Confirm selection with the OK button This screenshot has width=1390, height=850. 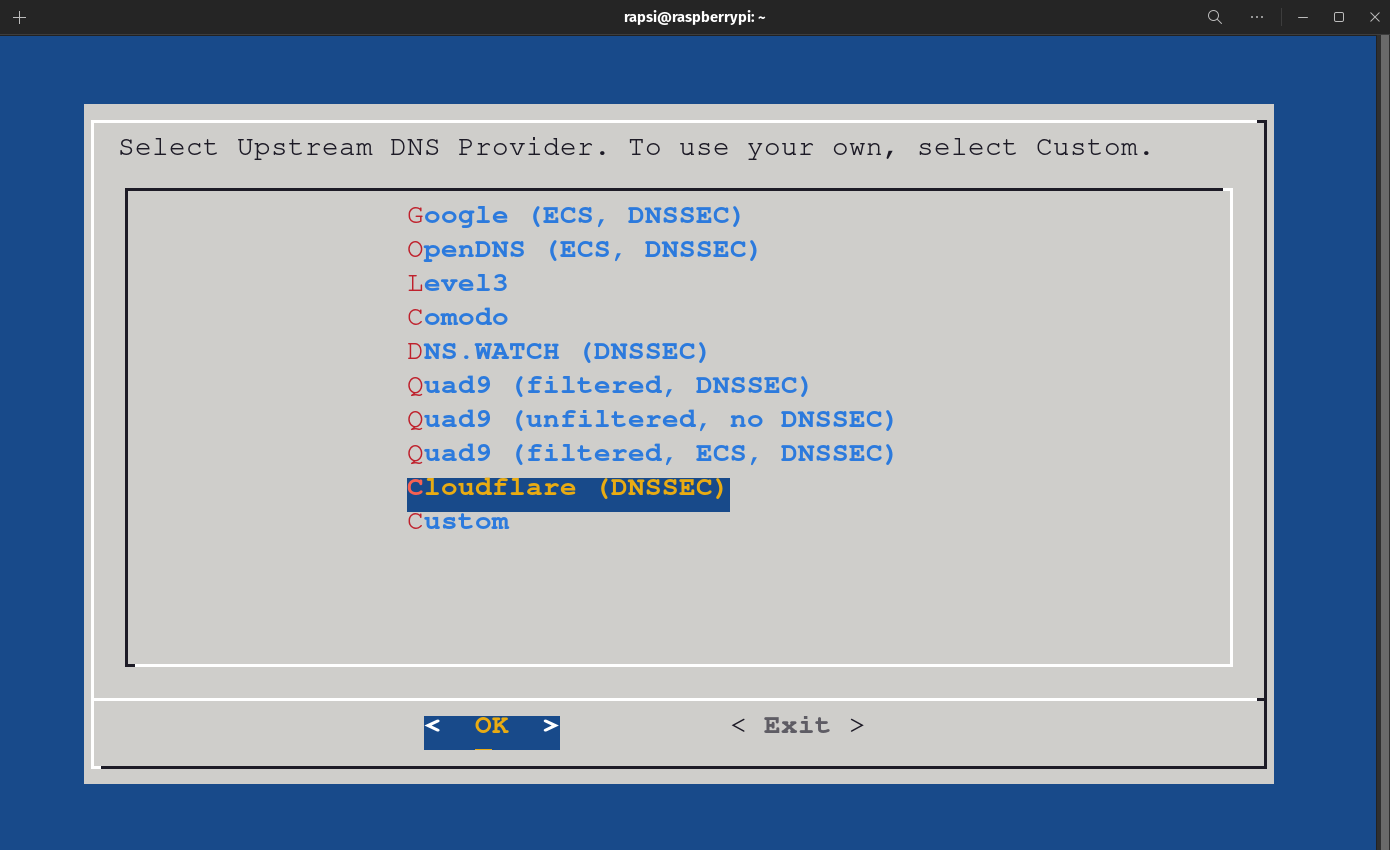pos(492,732)
